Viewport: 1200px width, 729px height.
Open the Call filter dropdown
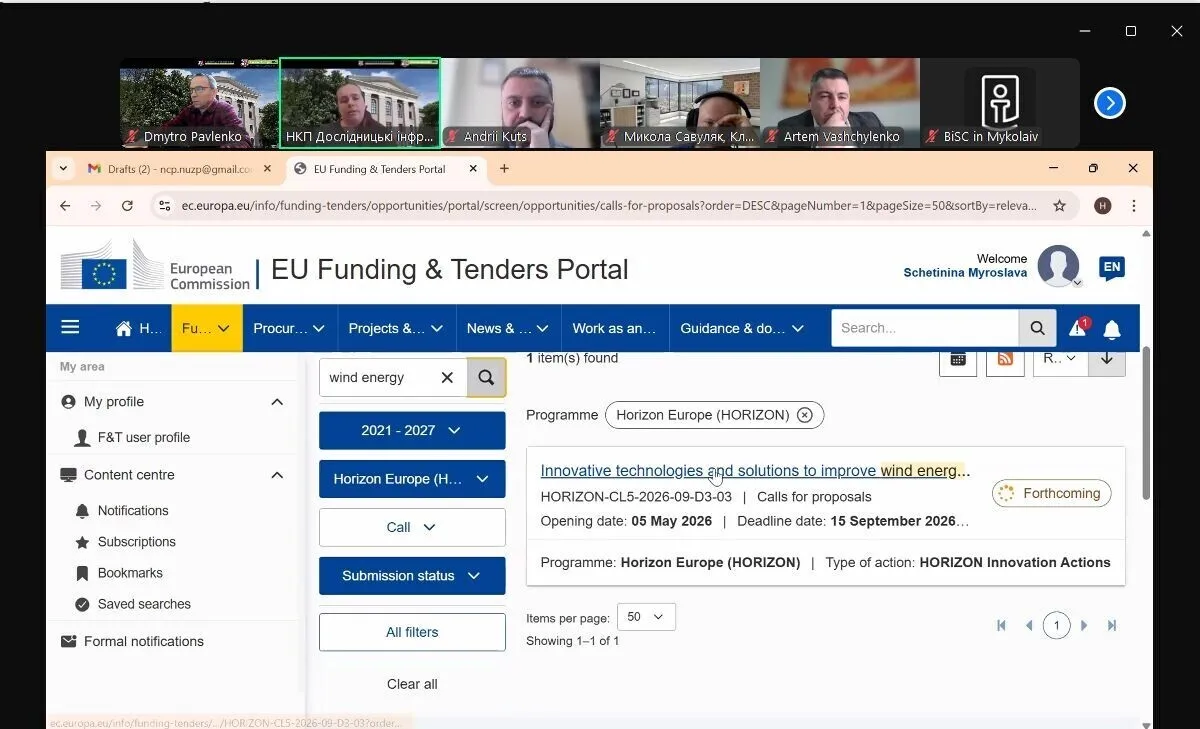(412, 527)
